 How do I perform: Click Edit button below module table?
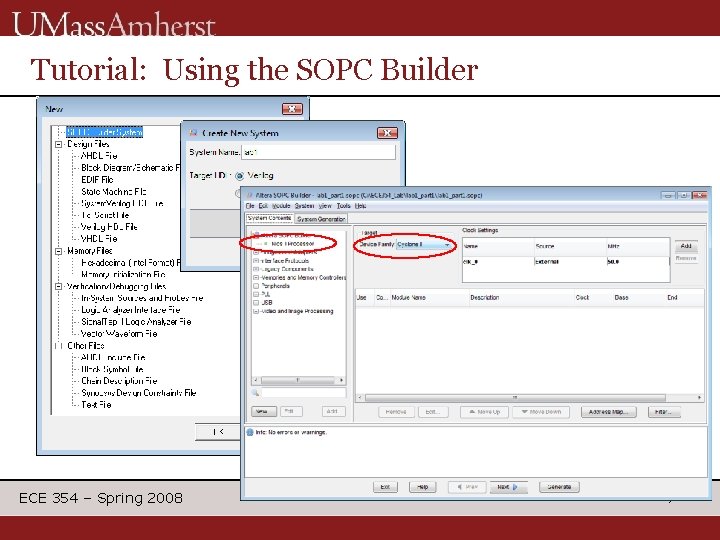(433, 412)
